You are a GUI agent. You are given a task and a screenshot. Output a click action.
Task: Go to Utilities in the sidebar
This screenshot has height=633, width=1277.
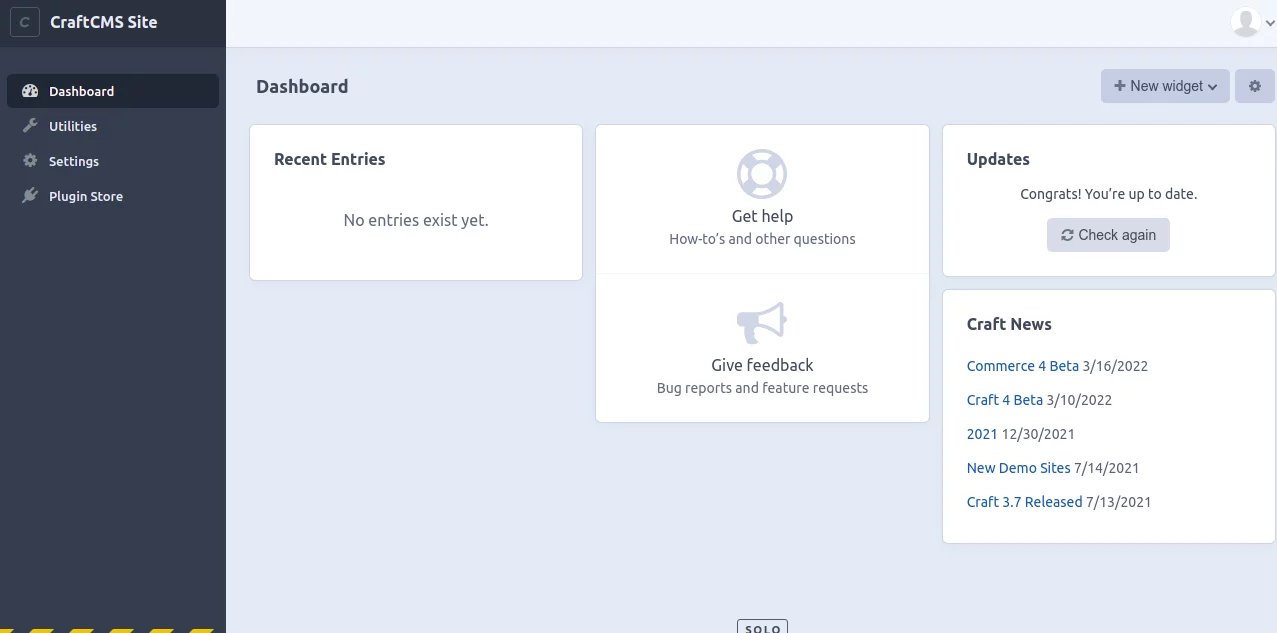coord(113,126)
